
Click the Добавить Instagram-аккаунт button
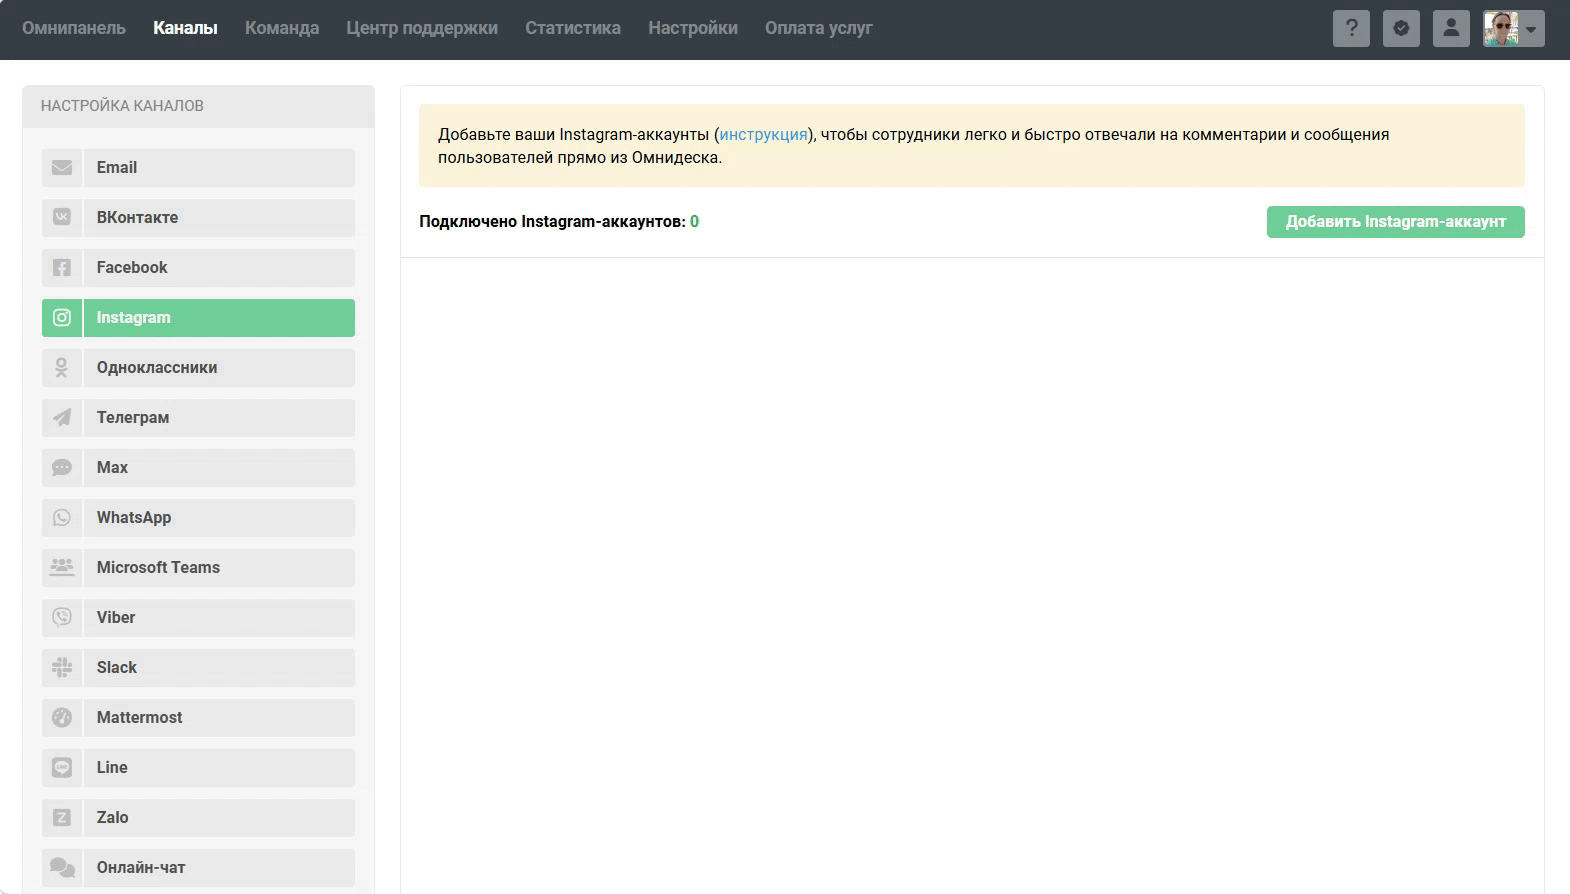click(x=1395, y=222)
